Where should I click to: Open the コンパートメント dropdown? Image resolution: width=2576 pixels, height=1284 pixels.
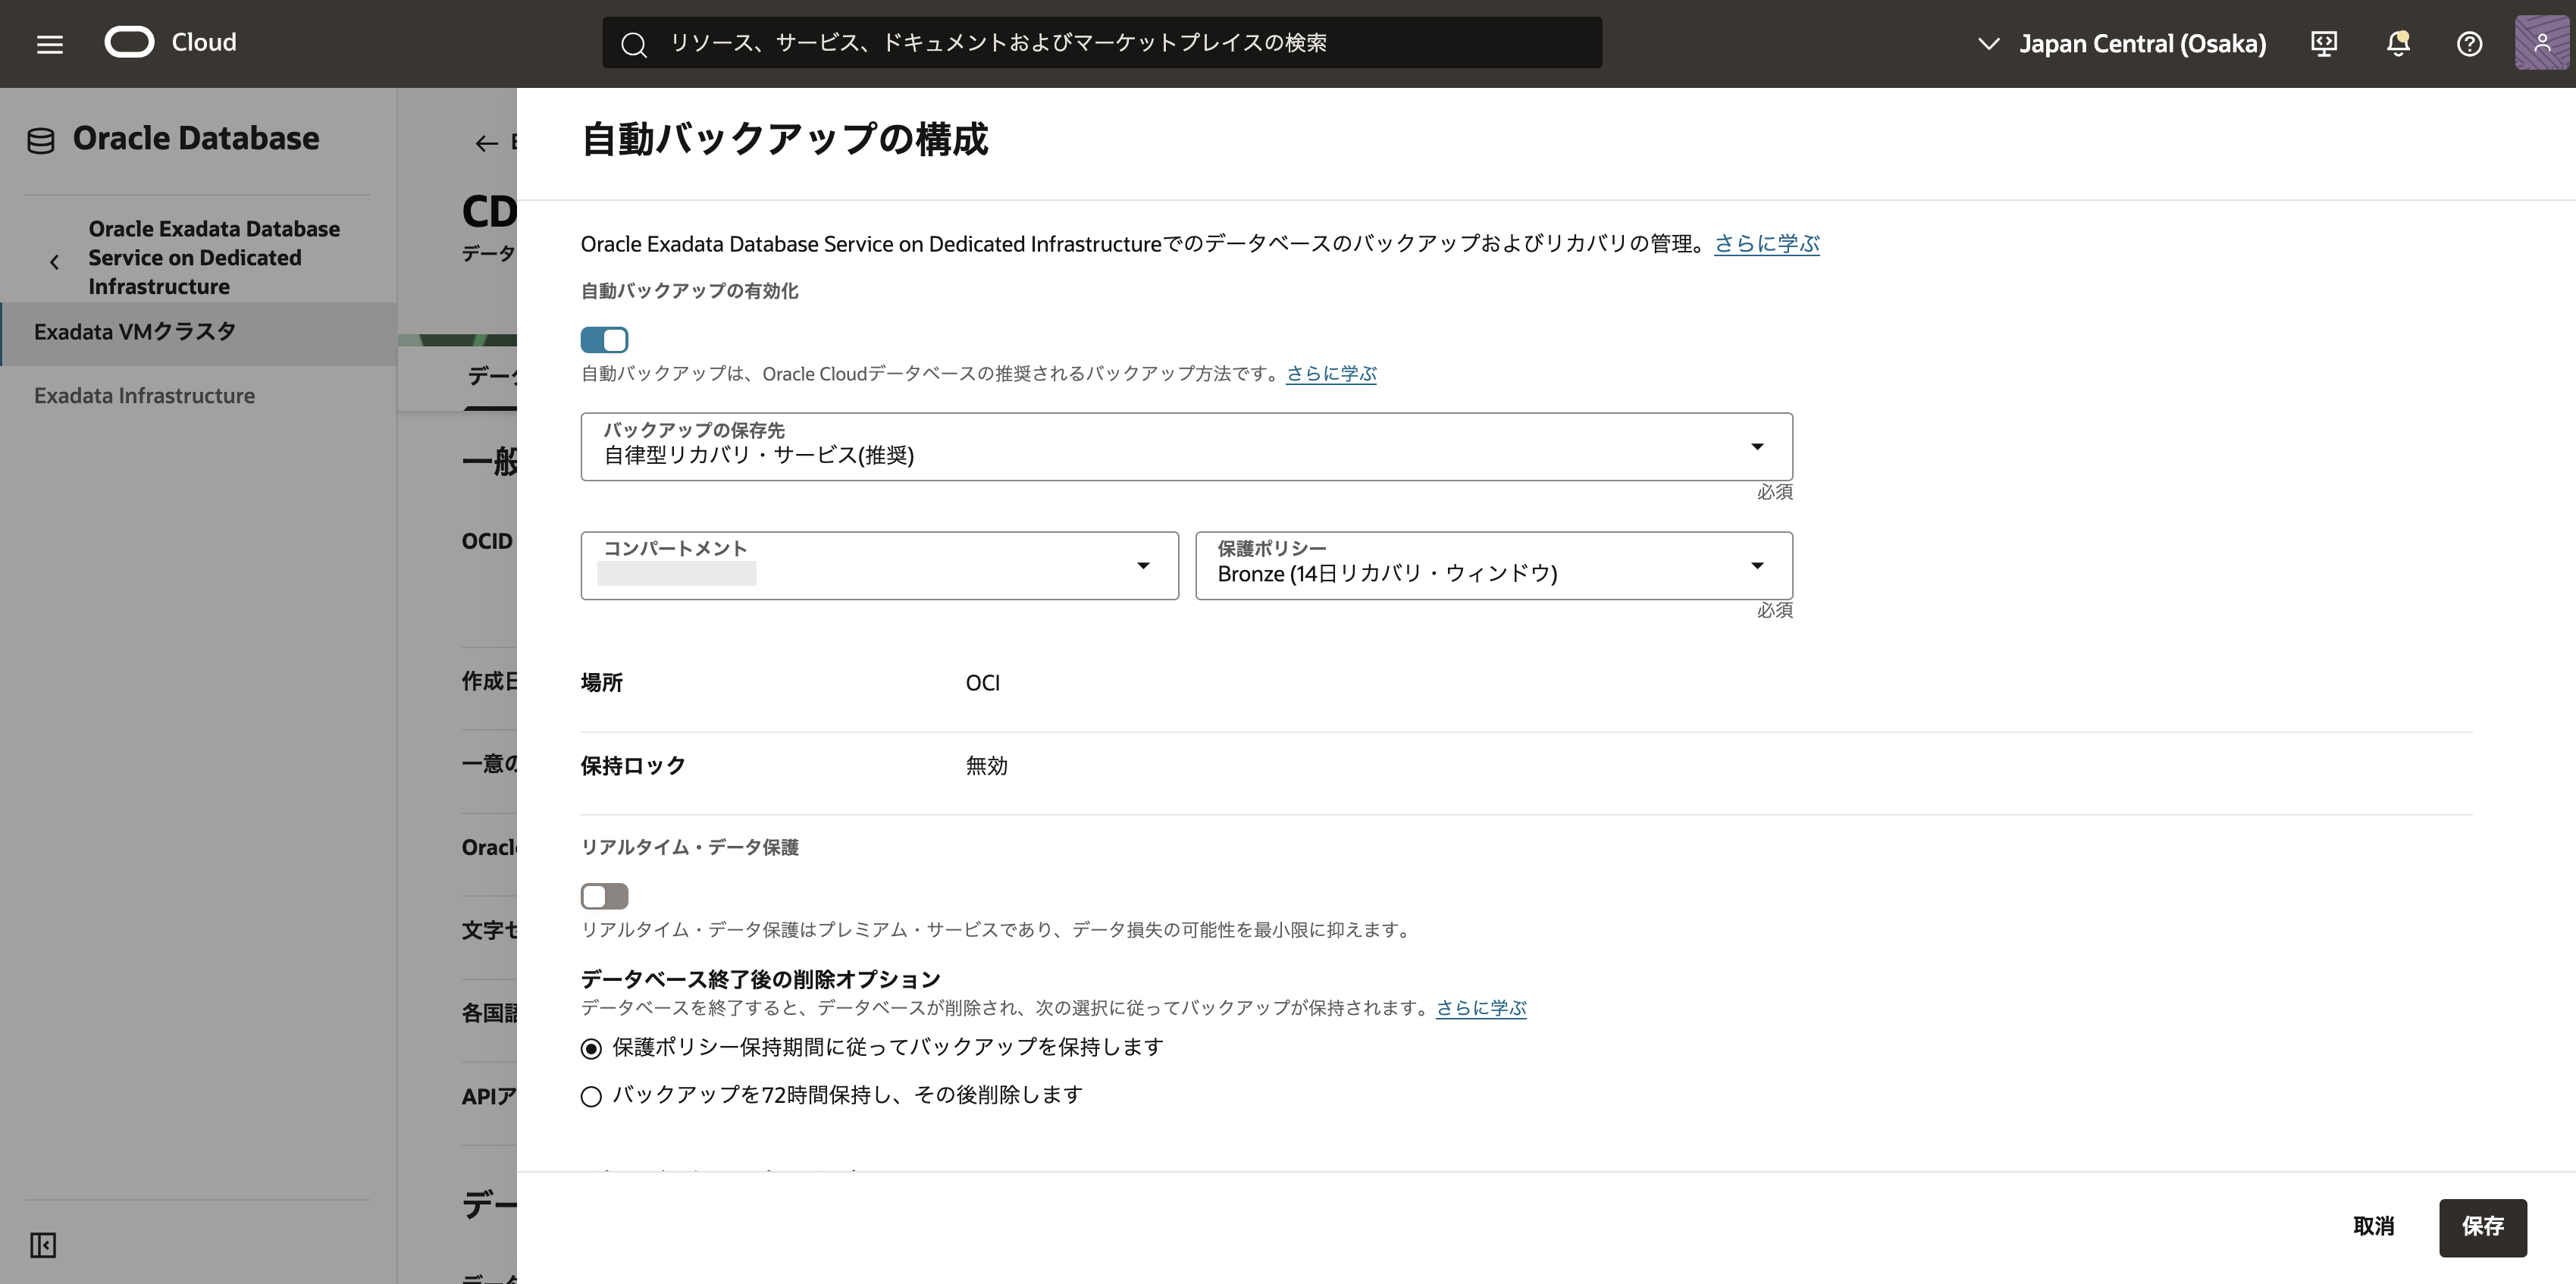pyautogui.click(x=879, y=566)
